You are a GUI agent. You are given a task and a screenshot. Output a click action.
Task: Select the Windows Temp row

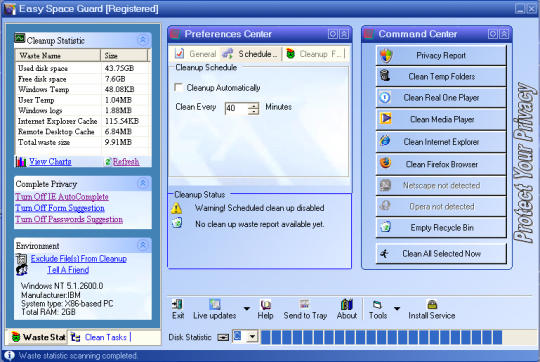tap(83, 89)
